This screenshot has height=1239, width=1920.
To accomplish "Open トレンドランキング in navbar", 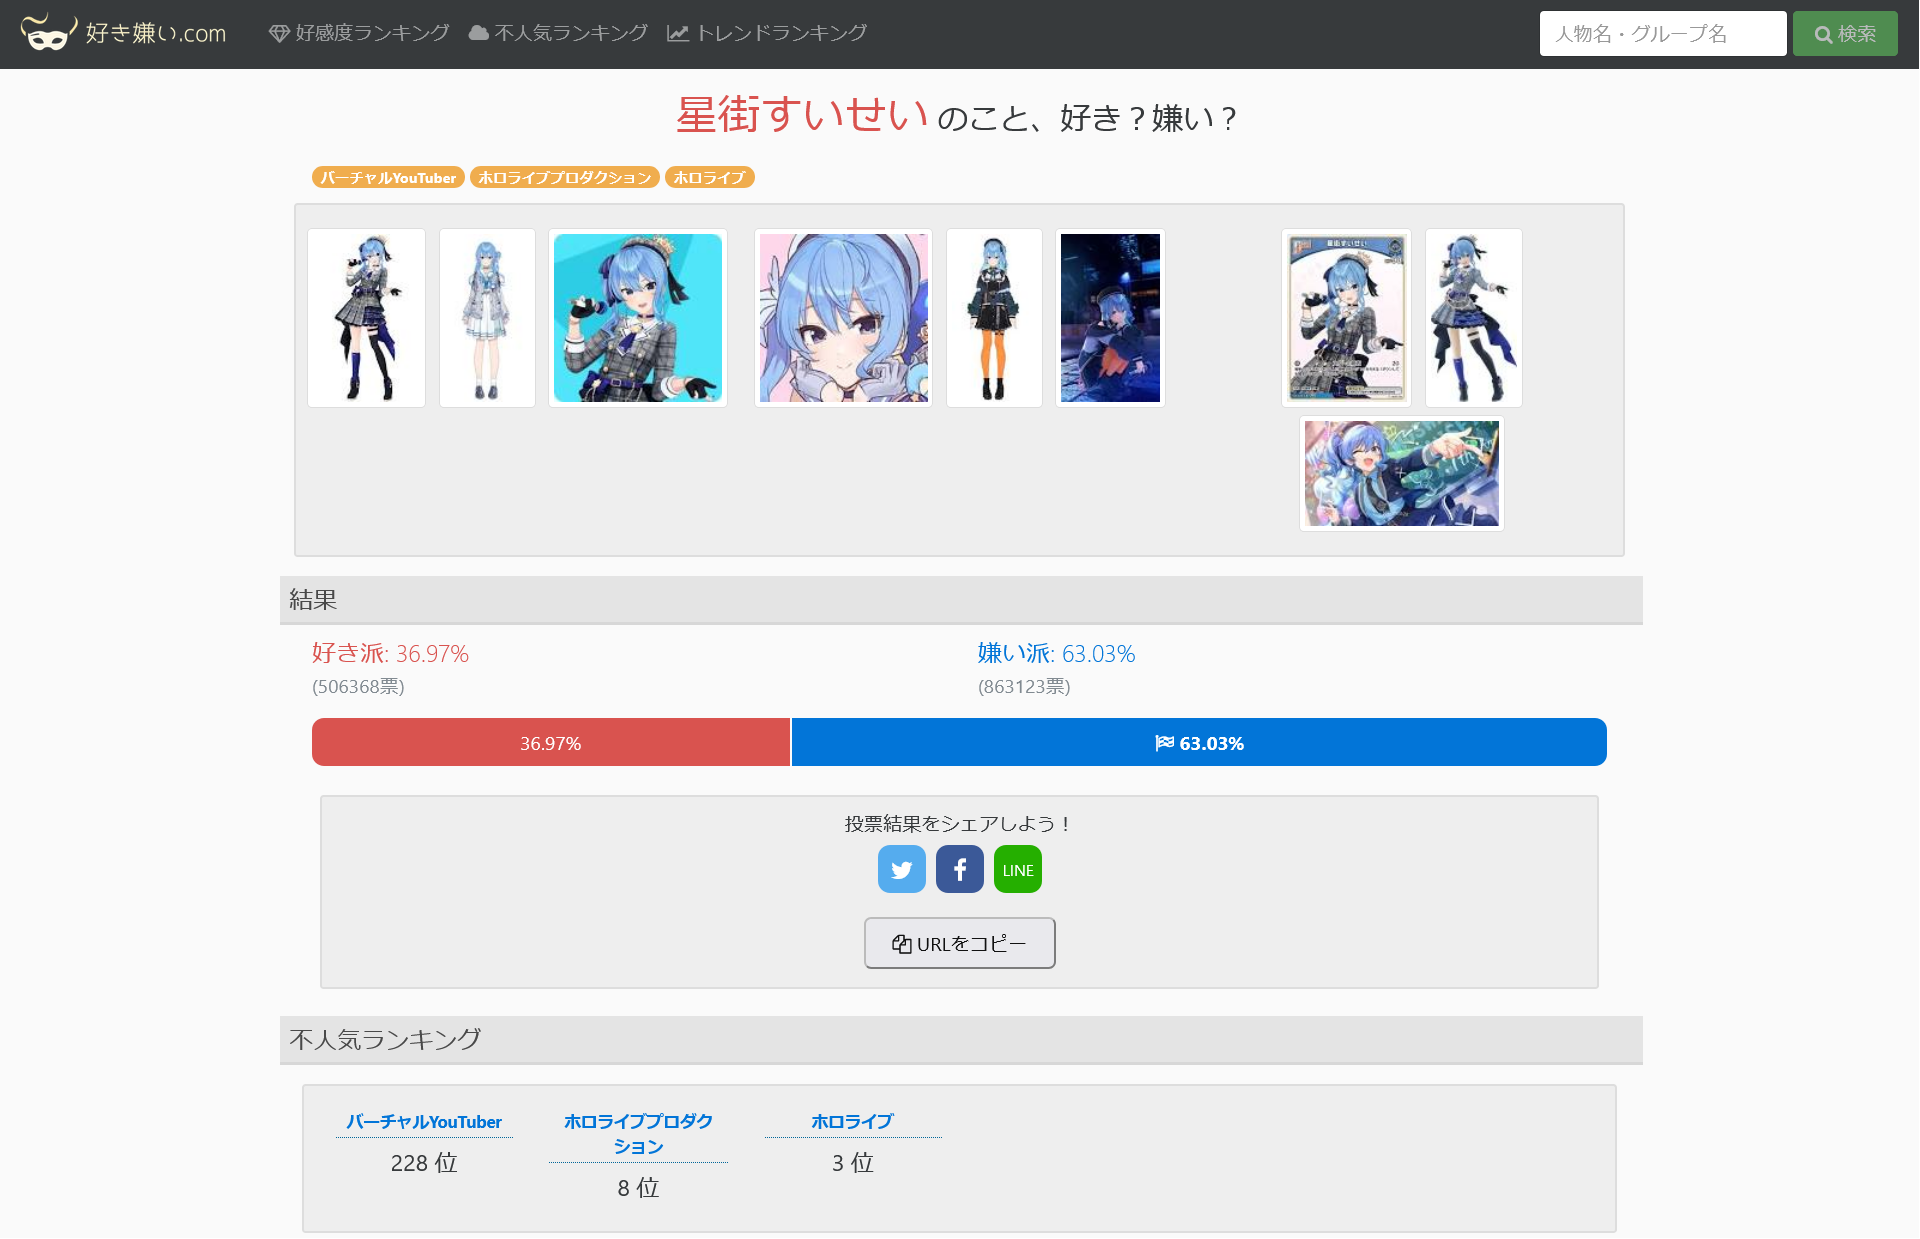I will tap(767, 33).
